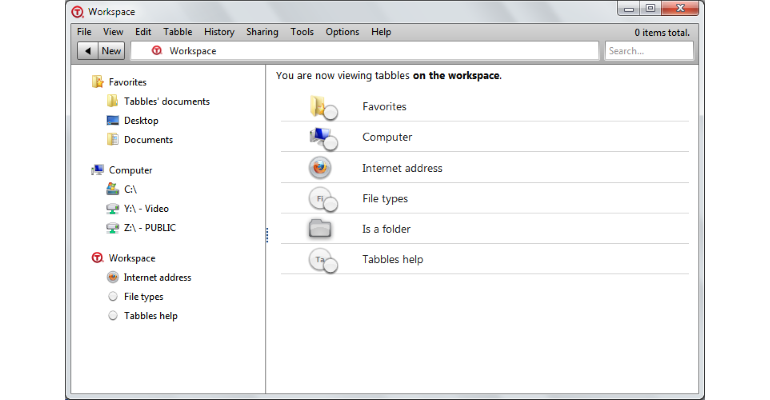
Task: Open the File types tabble icon
Action: pos(323,199)
